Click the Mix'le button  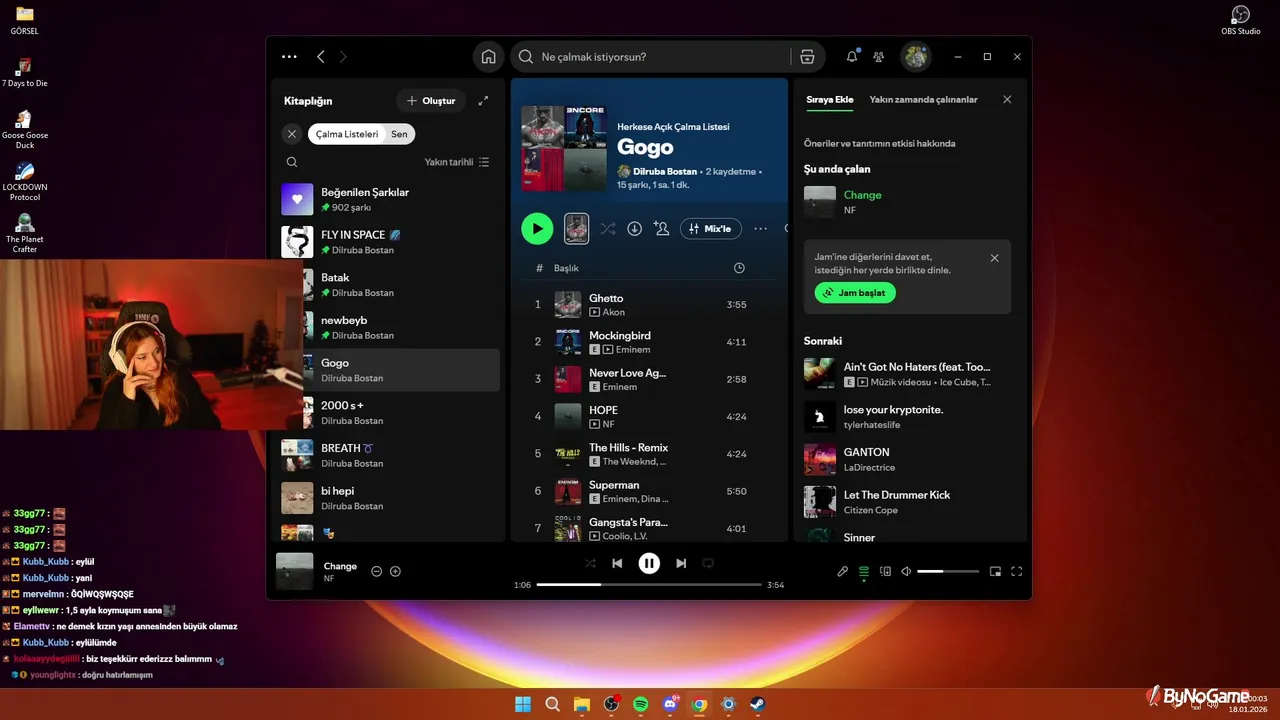pos(711,229)
